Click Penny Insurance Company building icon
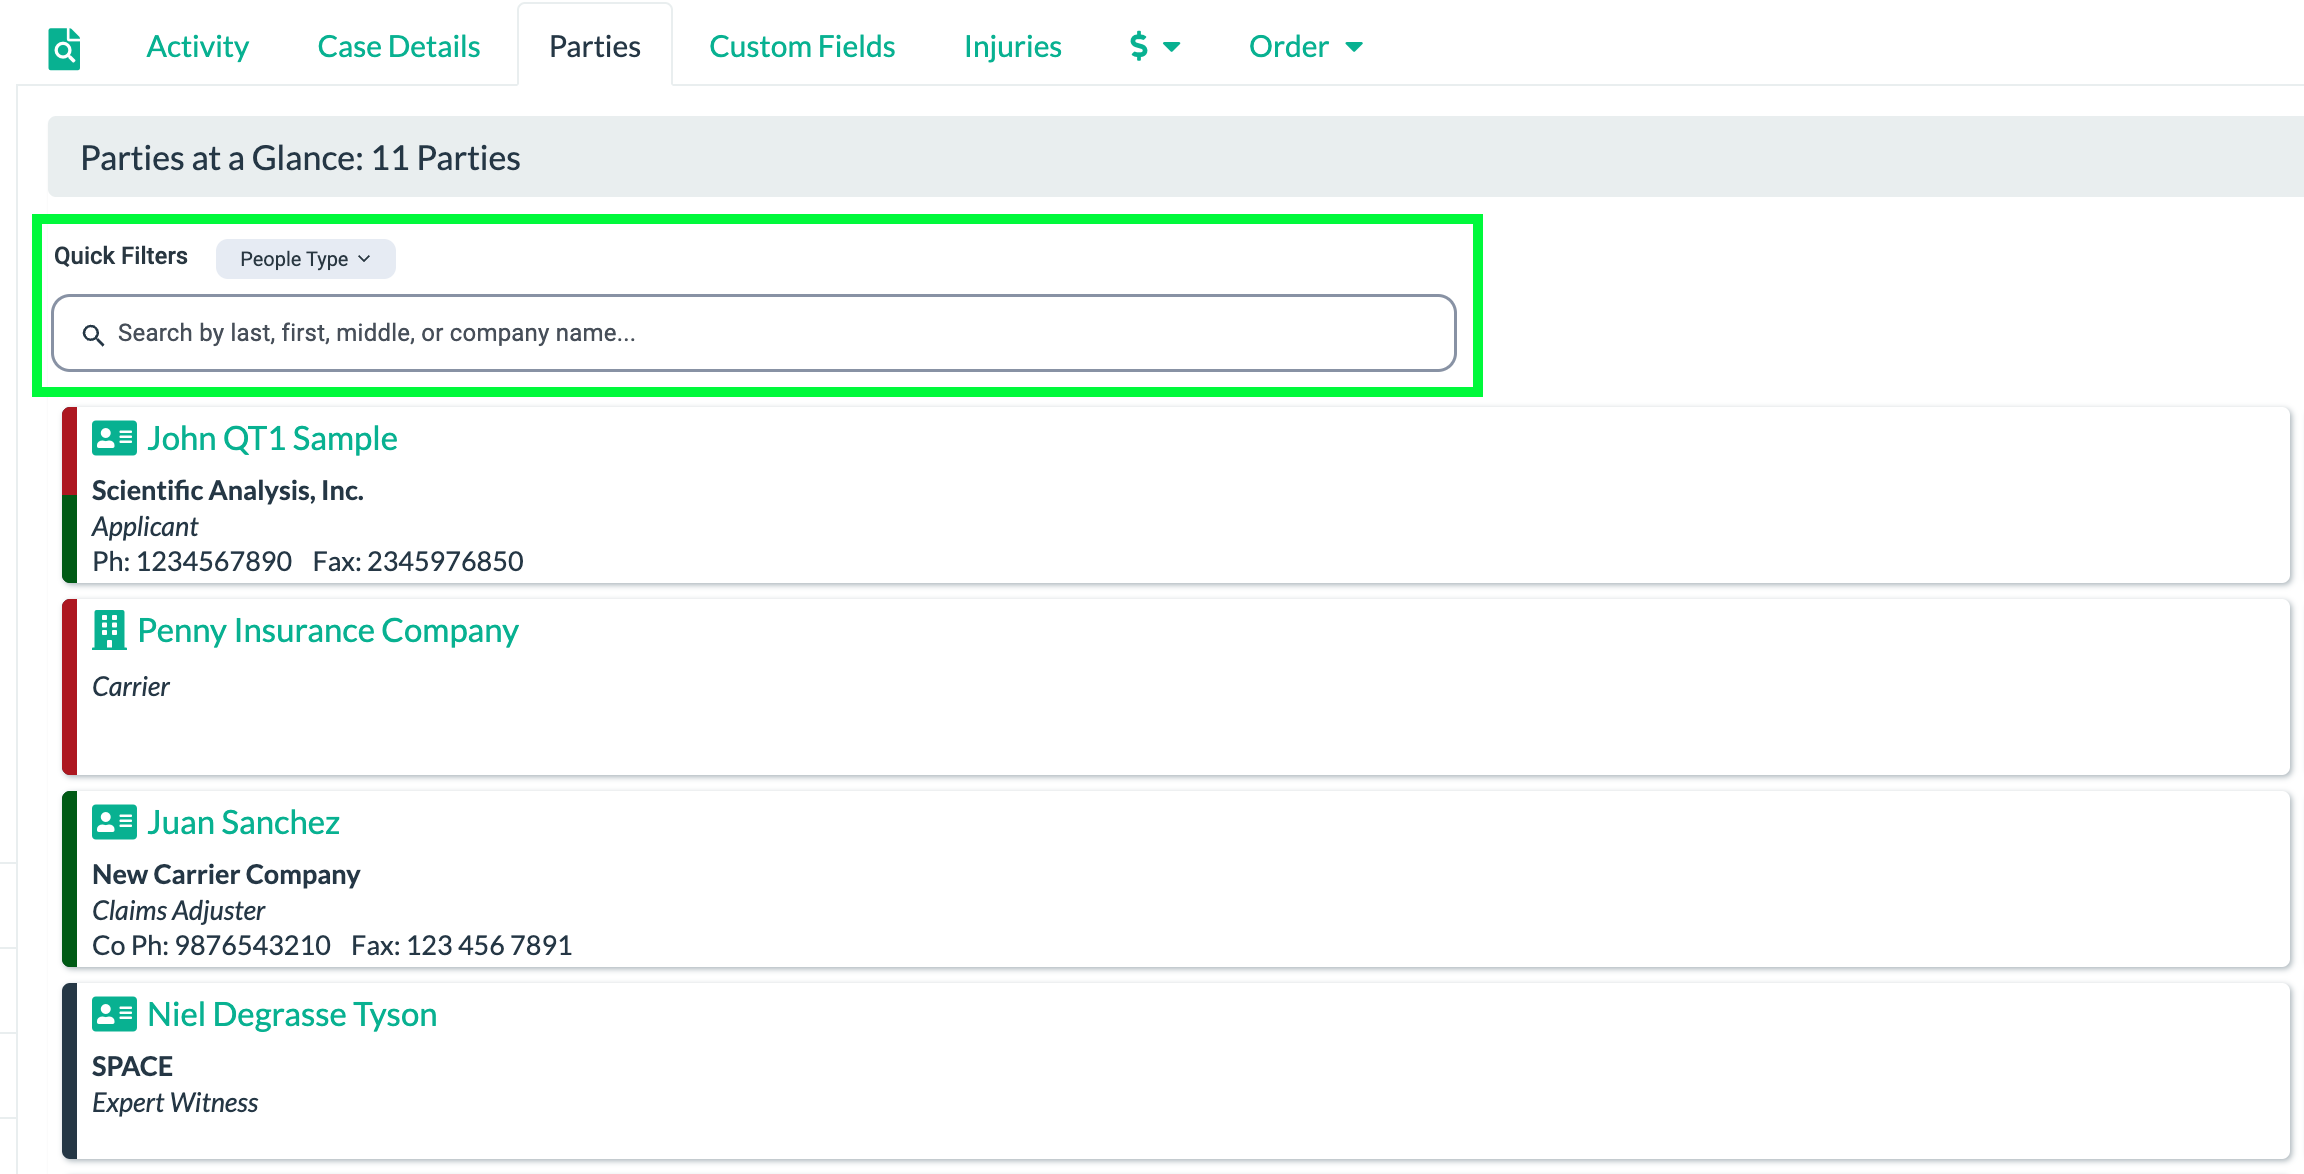This screenshot has height=1174, width=2304. point(109,630)
